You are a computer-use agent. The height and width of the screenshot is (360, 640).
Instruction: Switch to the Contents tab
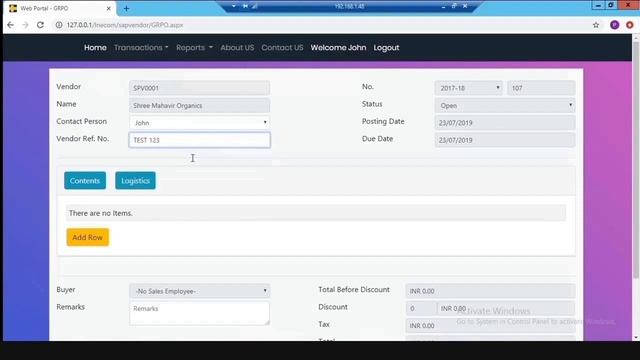[85, 180]
